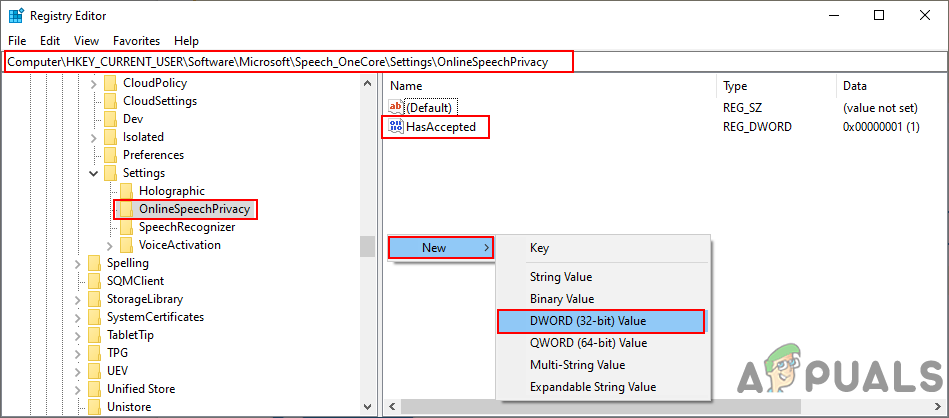Click tree pane scroll up arrow
This screenshot has height=418, width=949.
click(x=367, y=83)
